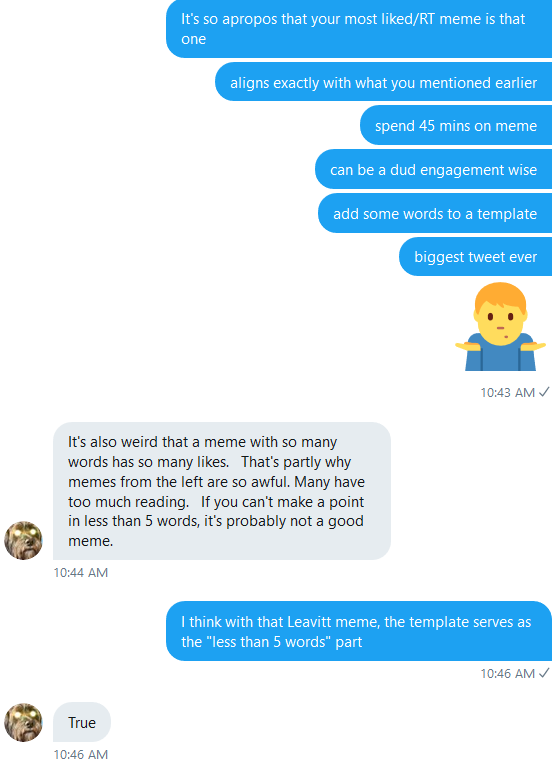
Task: Click the 10:44 AM timestamp
Action: [81, 572]
